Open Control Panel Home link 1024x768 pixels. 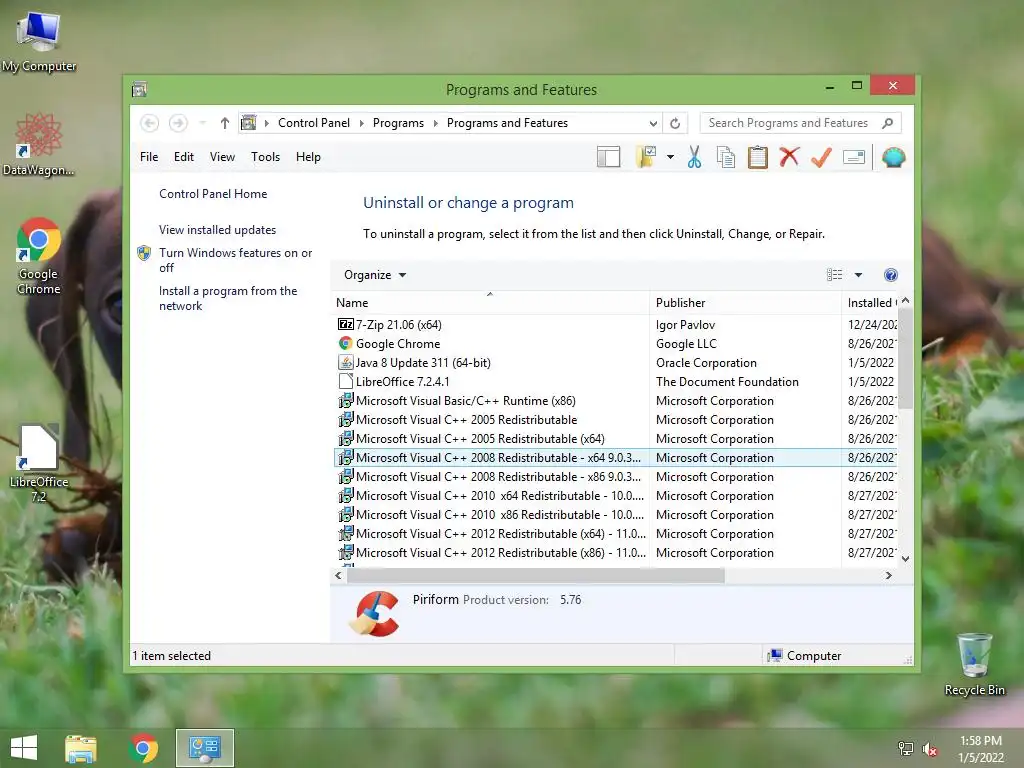point(213,194)
